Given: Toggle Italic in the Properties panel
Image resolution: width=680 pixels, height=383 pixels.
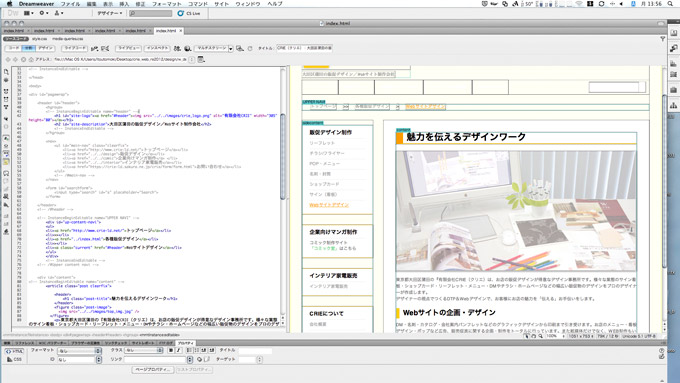Looking at the screenshot, I should (178, 350).
